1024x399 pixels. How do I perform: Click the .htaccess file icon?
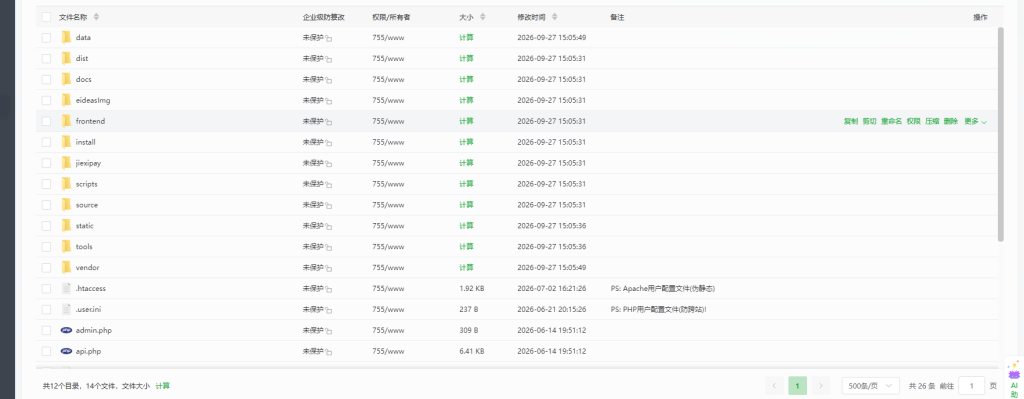[x=66, y=288]
